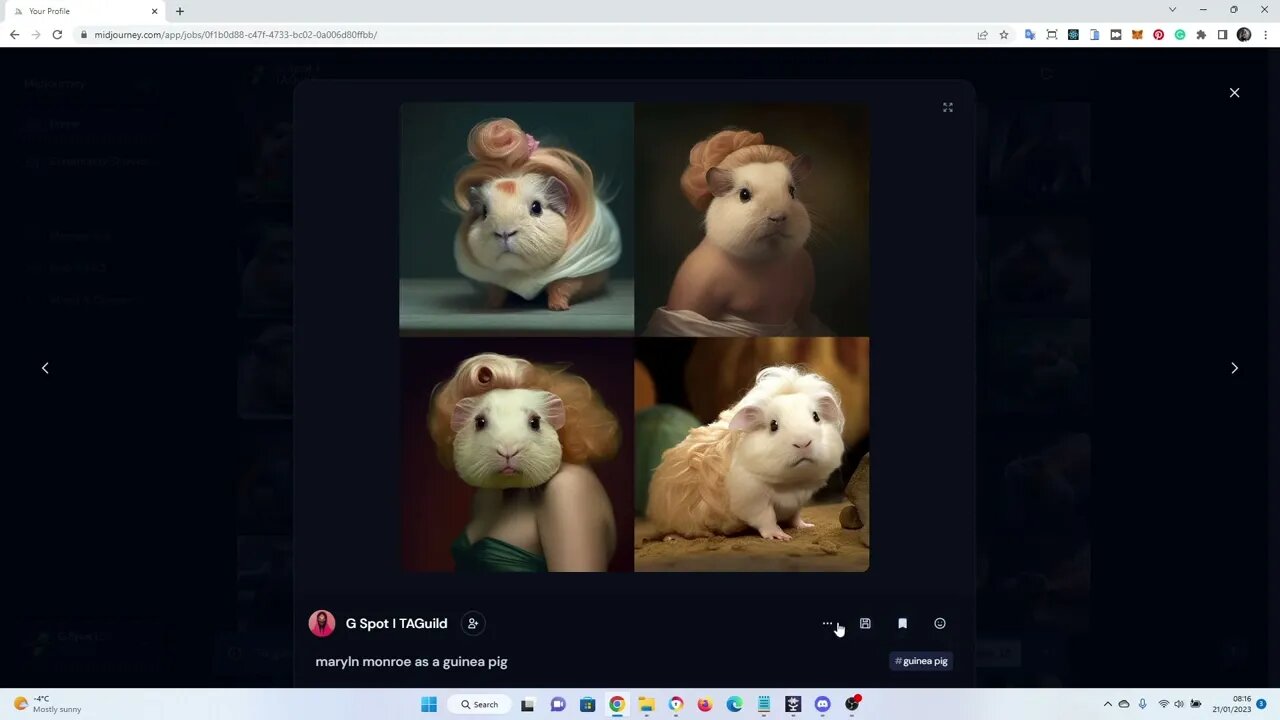Open Pinterest save extension
Viewport: 1280px width, 720px height.
[1158, 34]
